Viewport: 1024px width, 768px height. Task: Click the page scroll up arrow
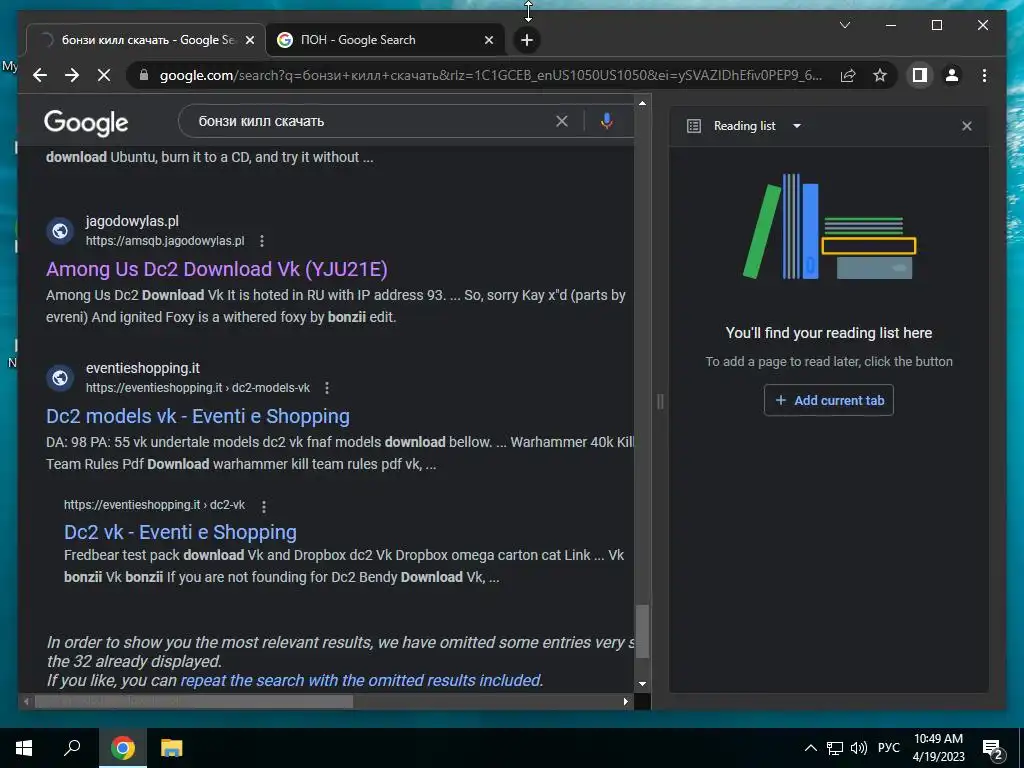[642, 103]
